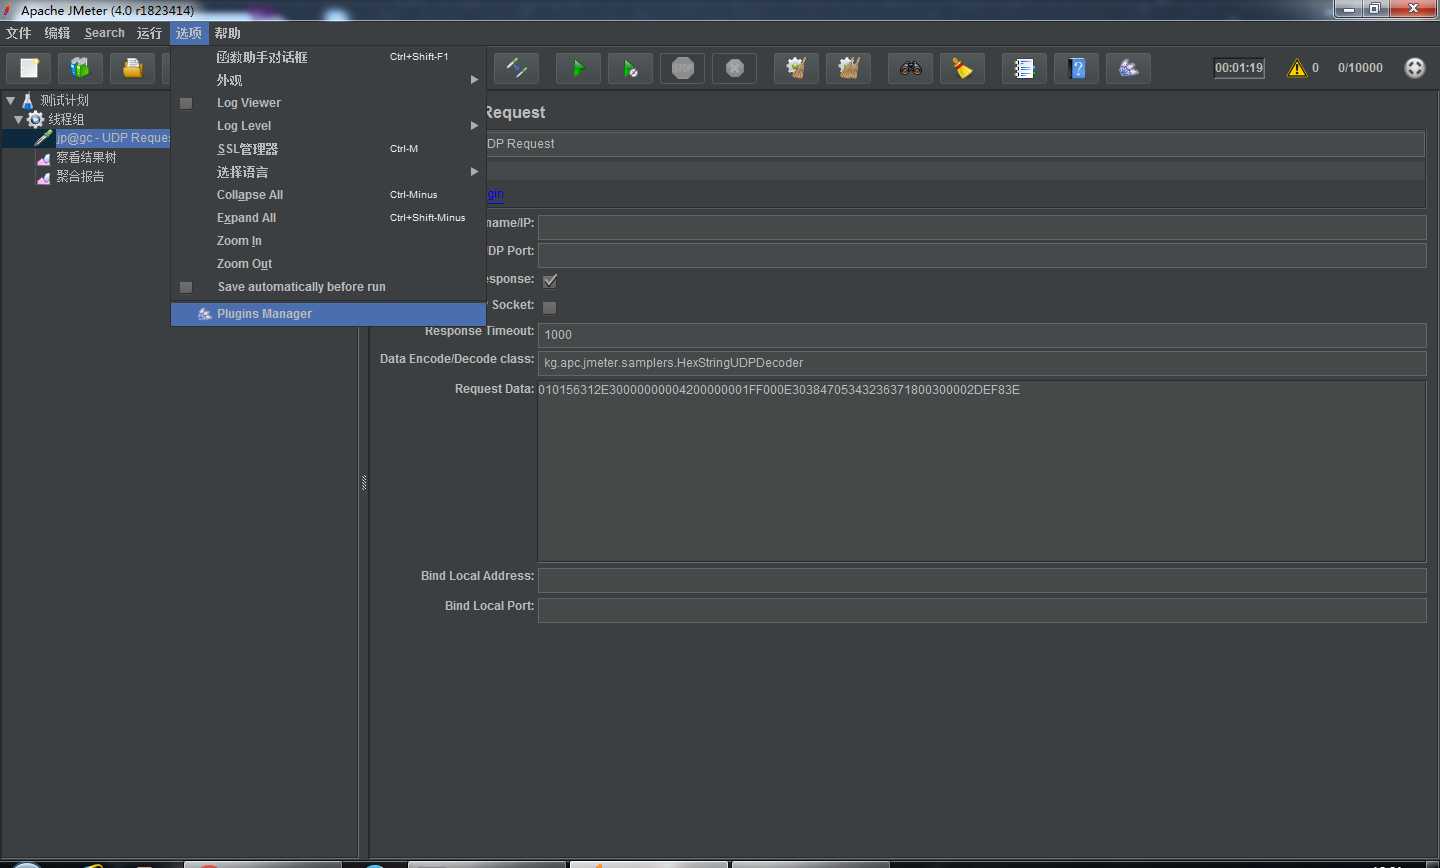This screenshot has width=1440, height=868.
Task: Click the Clear results broom icon
Action: pyautogui.click(x=796, y=68)
